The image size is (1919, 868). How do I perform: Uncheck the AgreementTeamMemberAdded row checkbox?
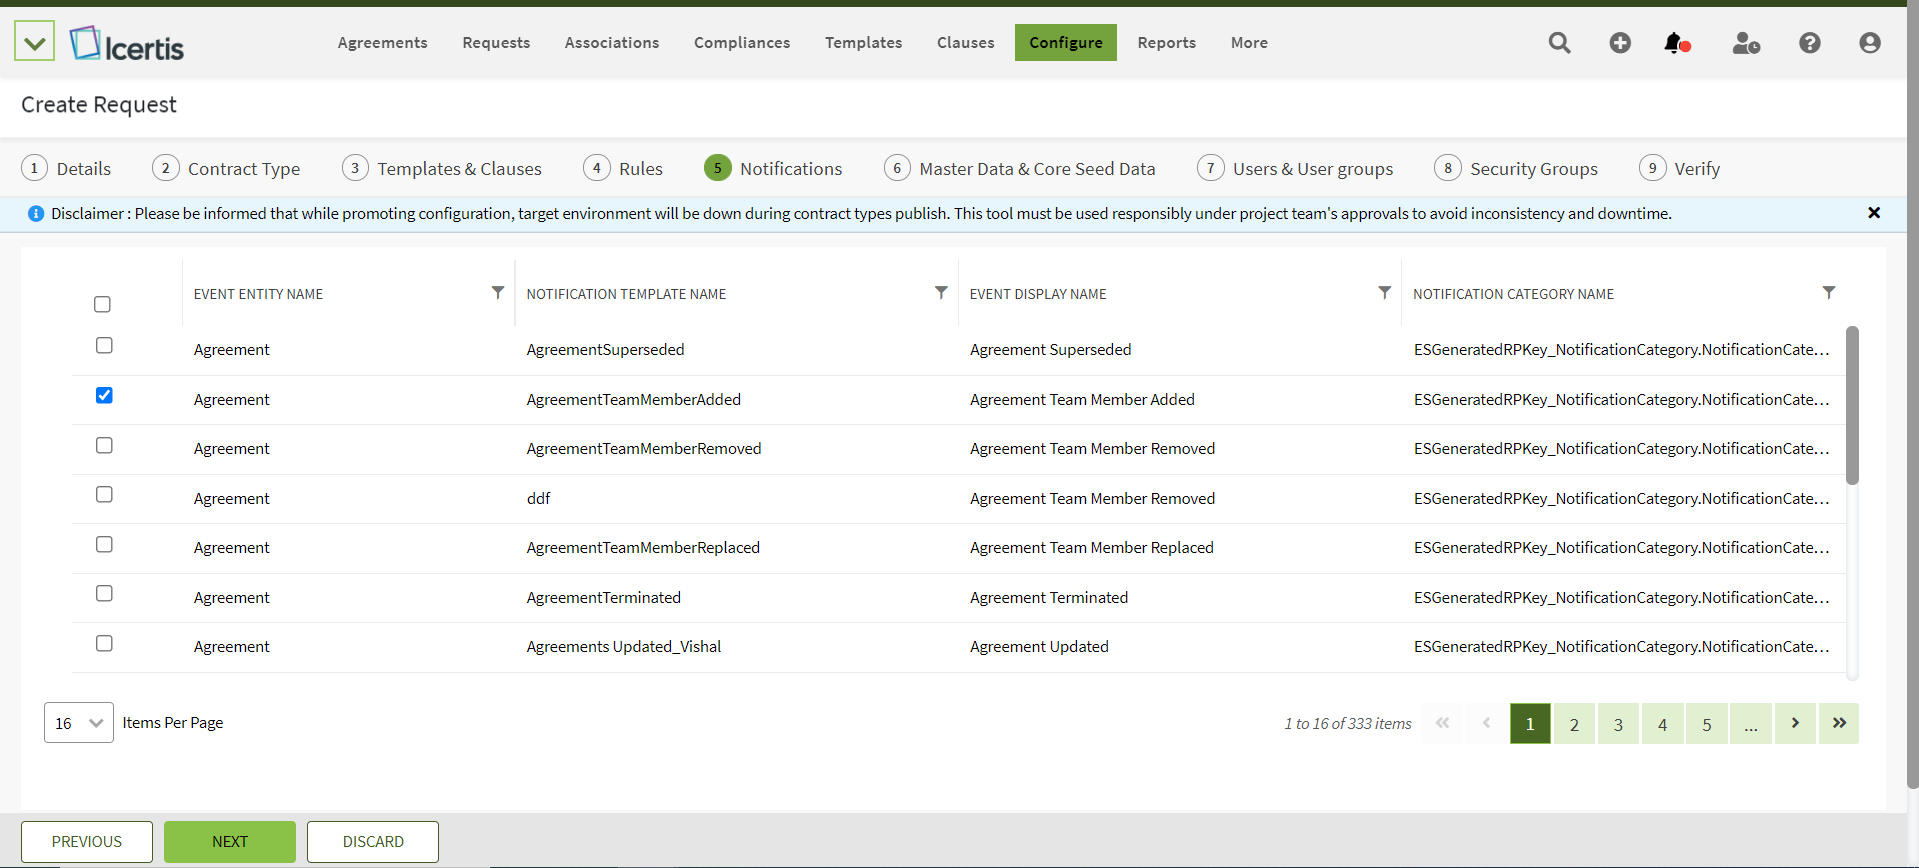point(104,395)
